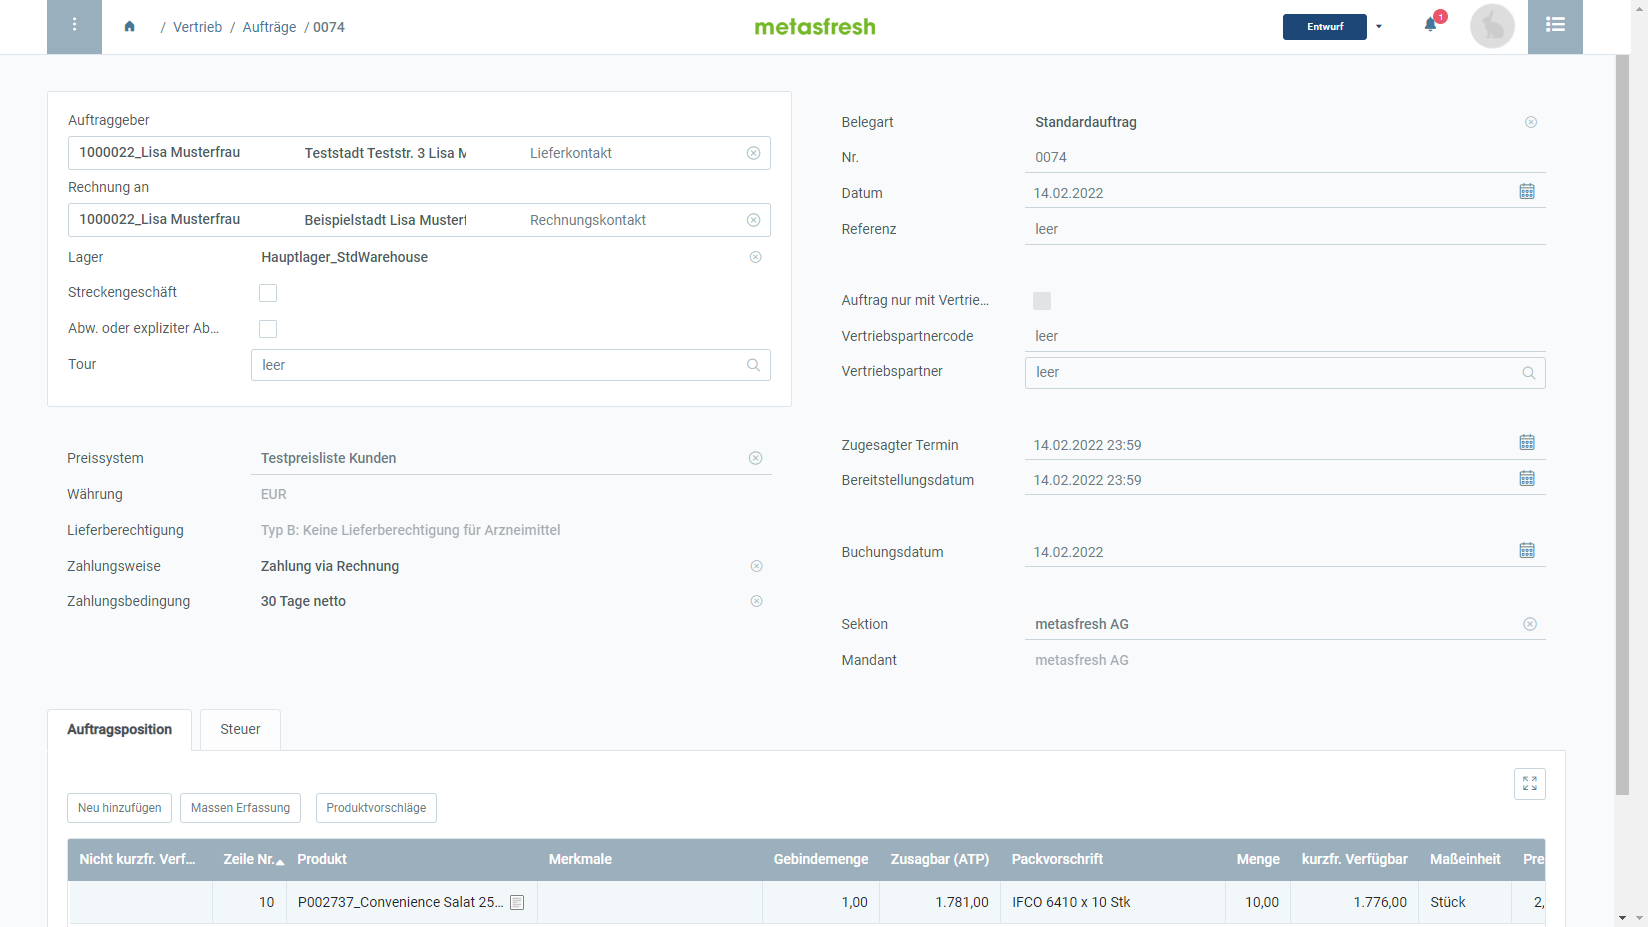Switch to the Steuer tab

tap(240, 730)
